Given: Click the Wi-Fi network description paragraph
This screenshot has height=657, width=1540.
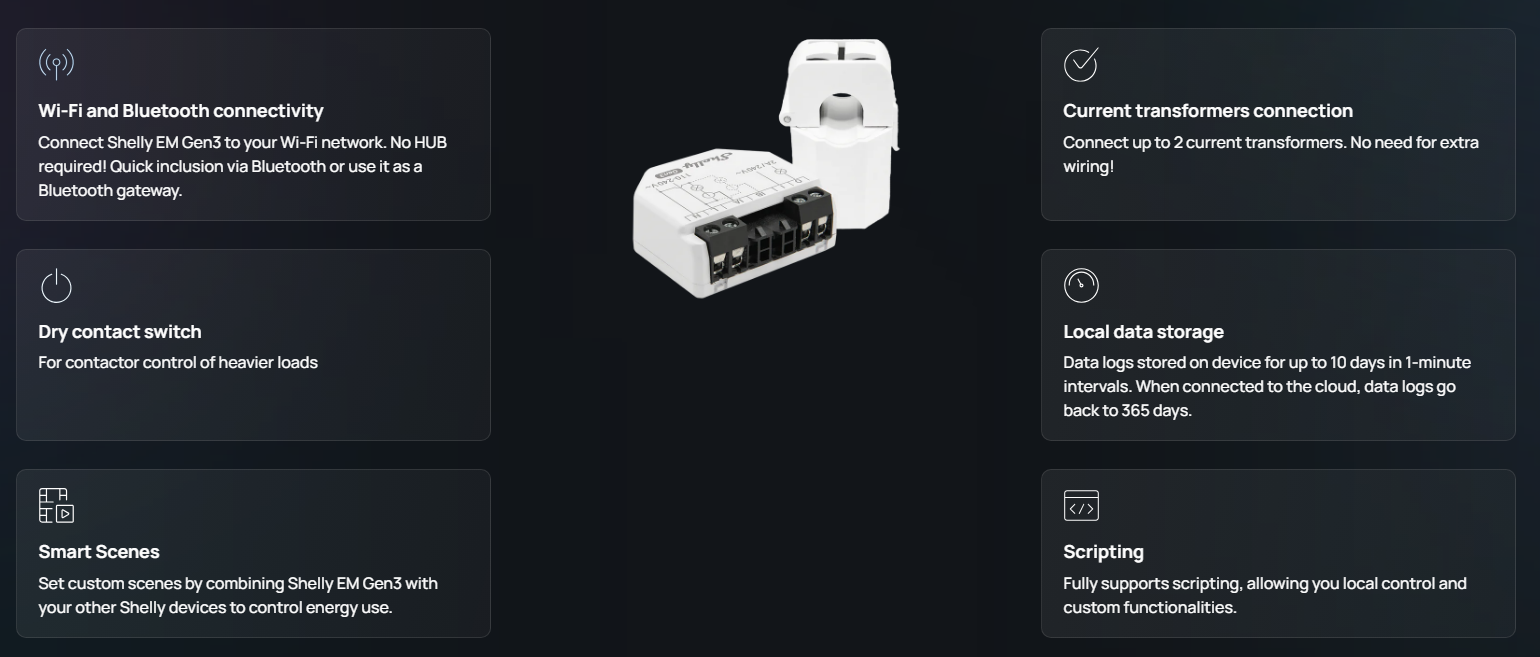Looking at the screenshot, I should pos(242,166).
